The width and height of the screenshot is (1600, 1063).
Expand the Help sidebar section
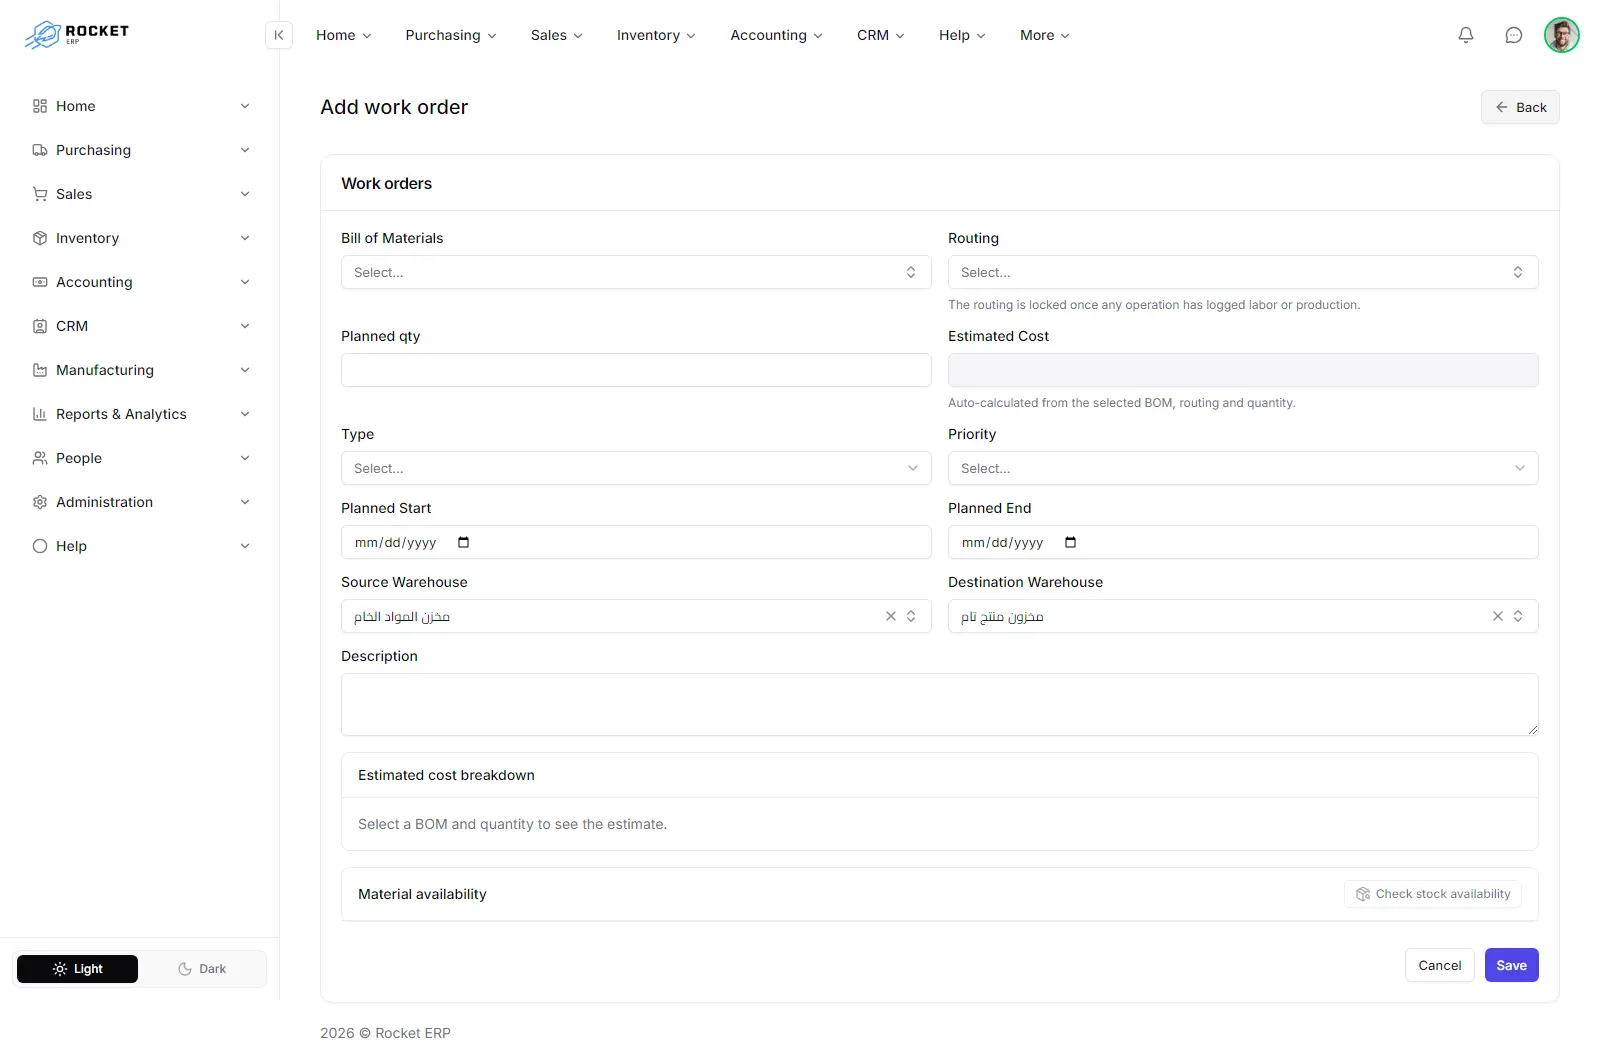click(141, 546)
